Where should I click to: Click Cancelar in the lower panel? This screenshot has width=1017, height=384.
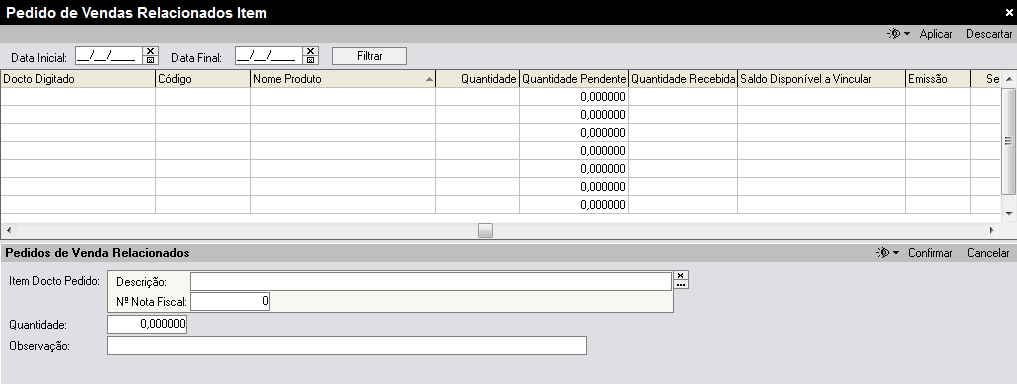click(x=988, y=253)
